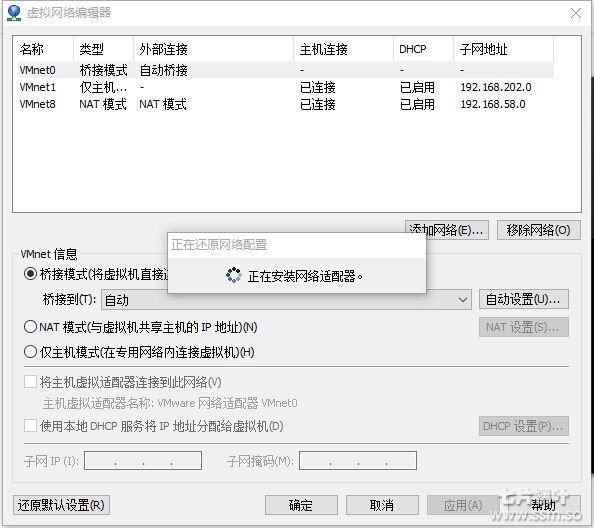
Task: Select the VMnet0 row
Action: (x=286, y=70)
